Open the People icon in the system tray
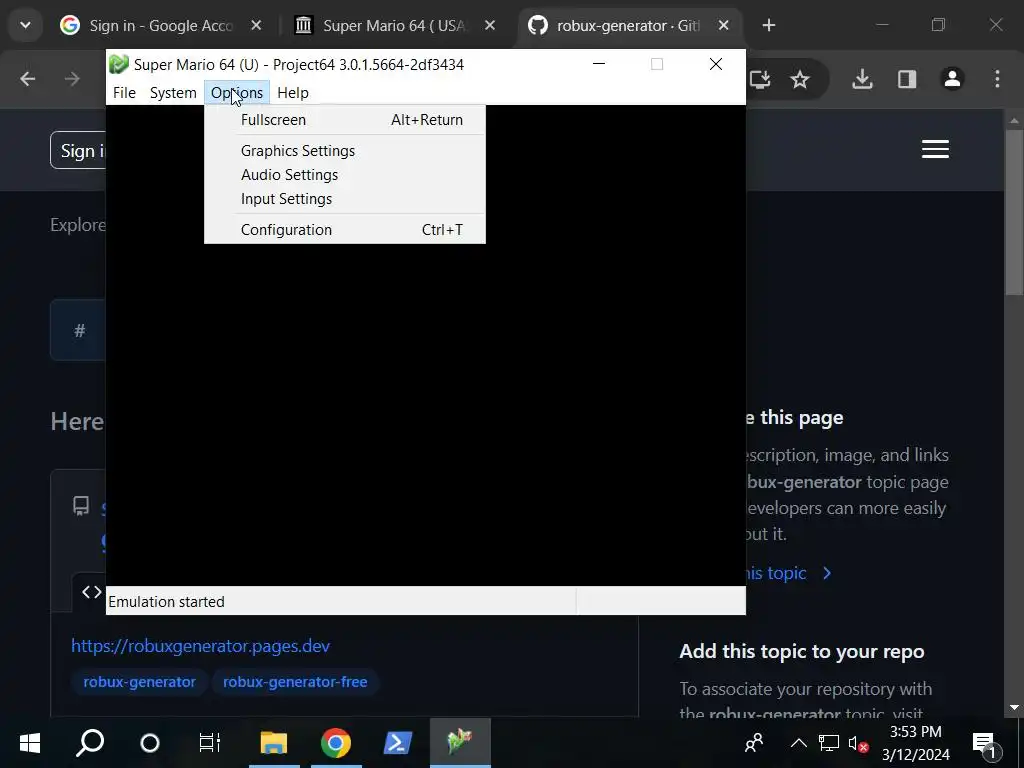 tap(754, 743)
